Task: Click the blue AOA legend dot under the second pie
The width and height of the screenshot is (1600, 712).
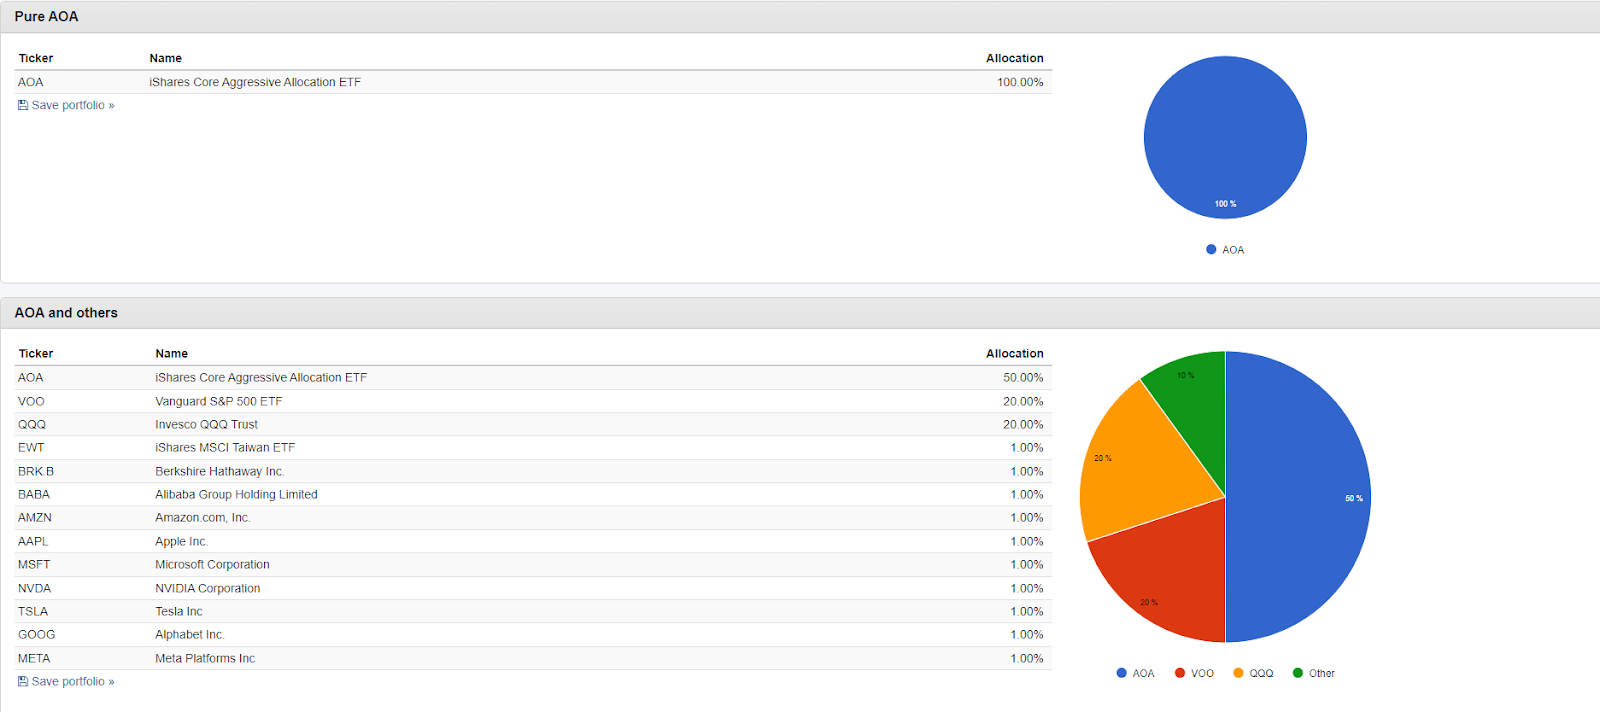Action: [x=1121, y=673]
